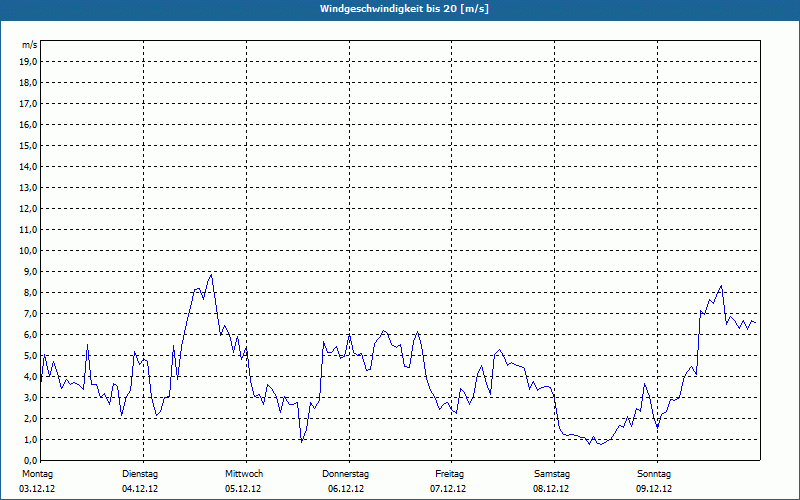Click the 15,0 y-axis label
The width and height of the screenshot is (800, 500).
pyautogui.click(x=28, y=145)
